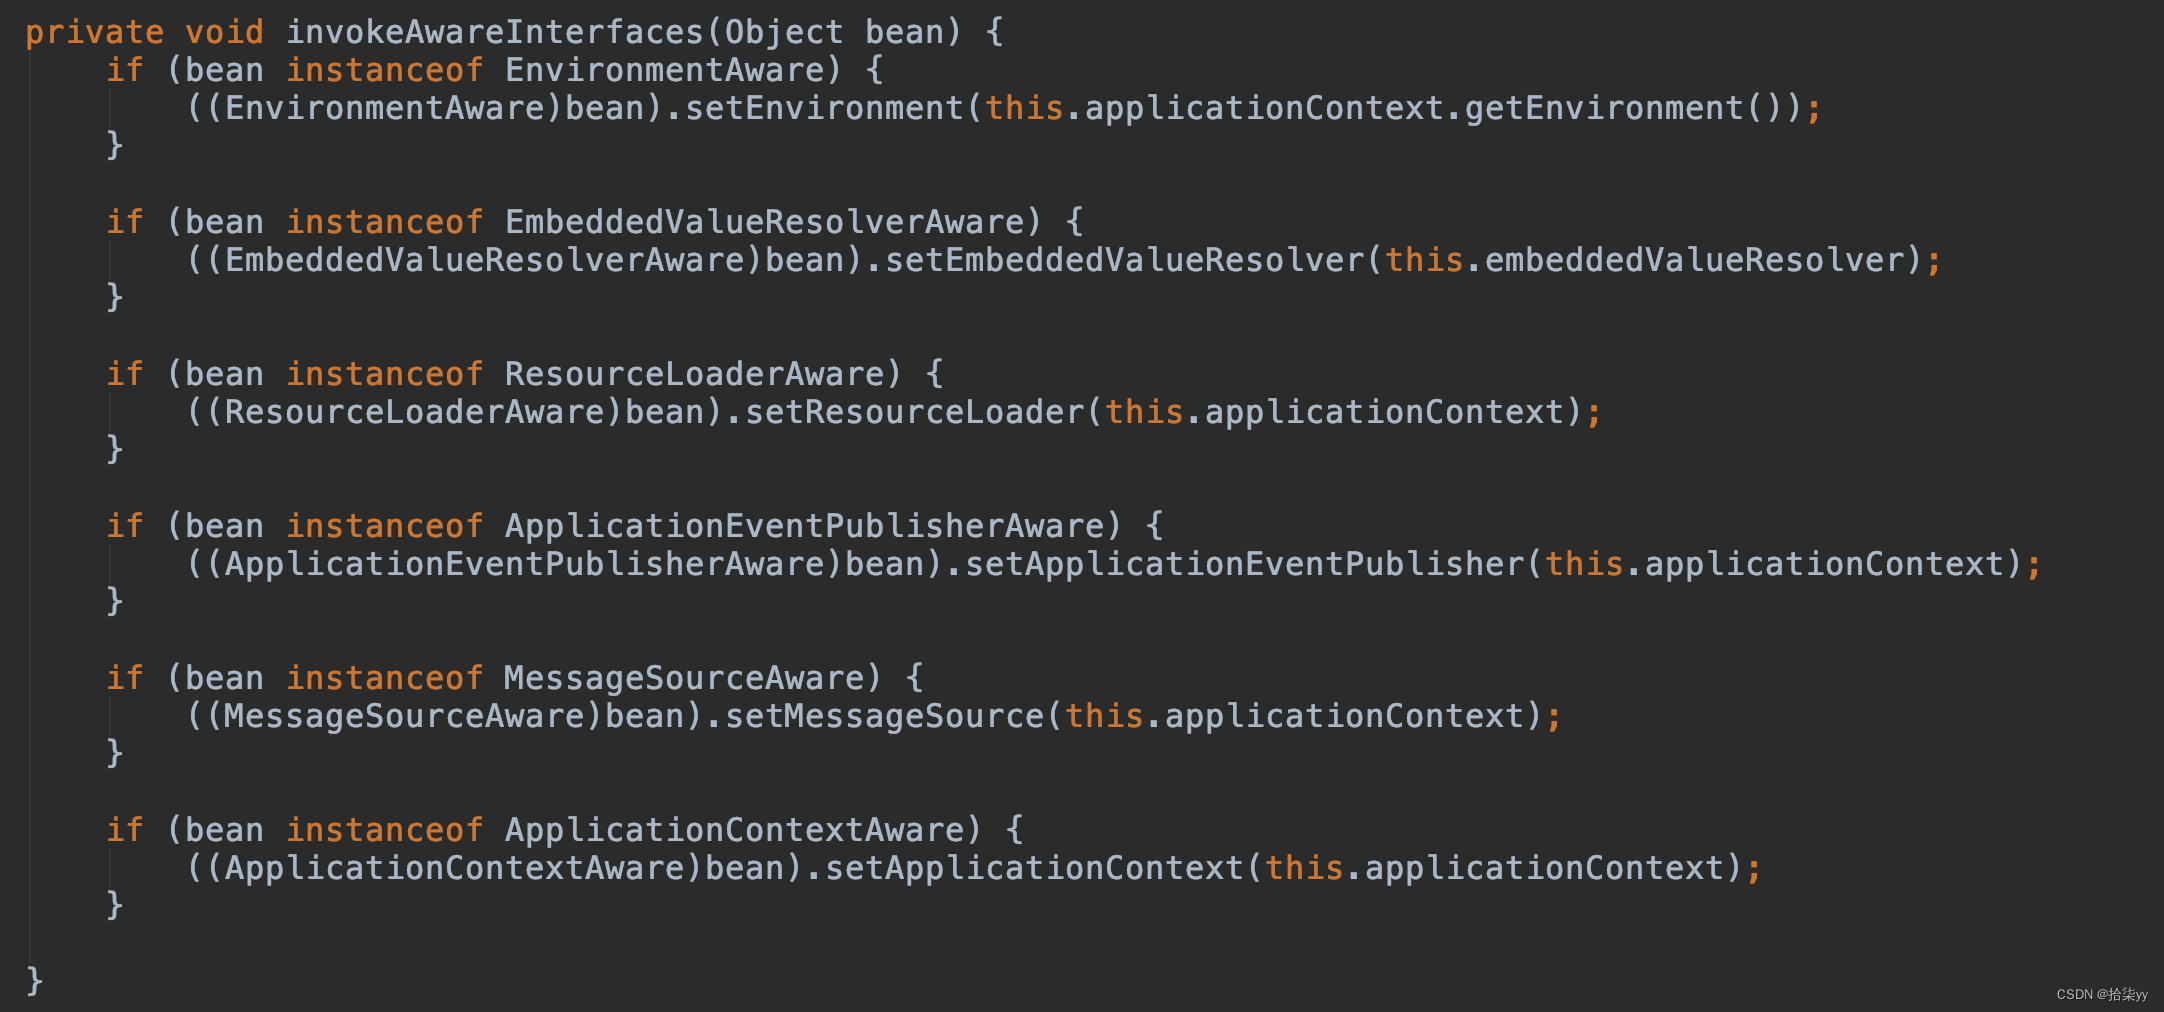The image size is (2164, 1012).
Task: Click setEmbeddedValueResolver method call
Action: point(1125,260)
